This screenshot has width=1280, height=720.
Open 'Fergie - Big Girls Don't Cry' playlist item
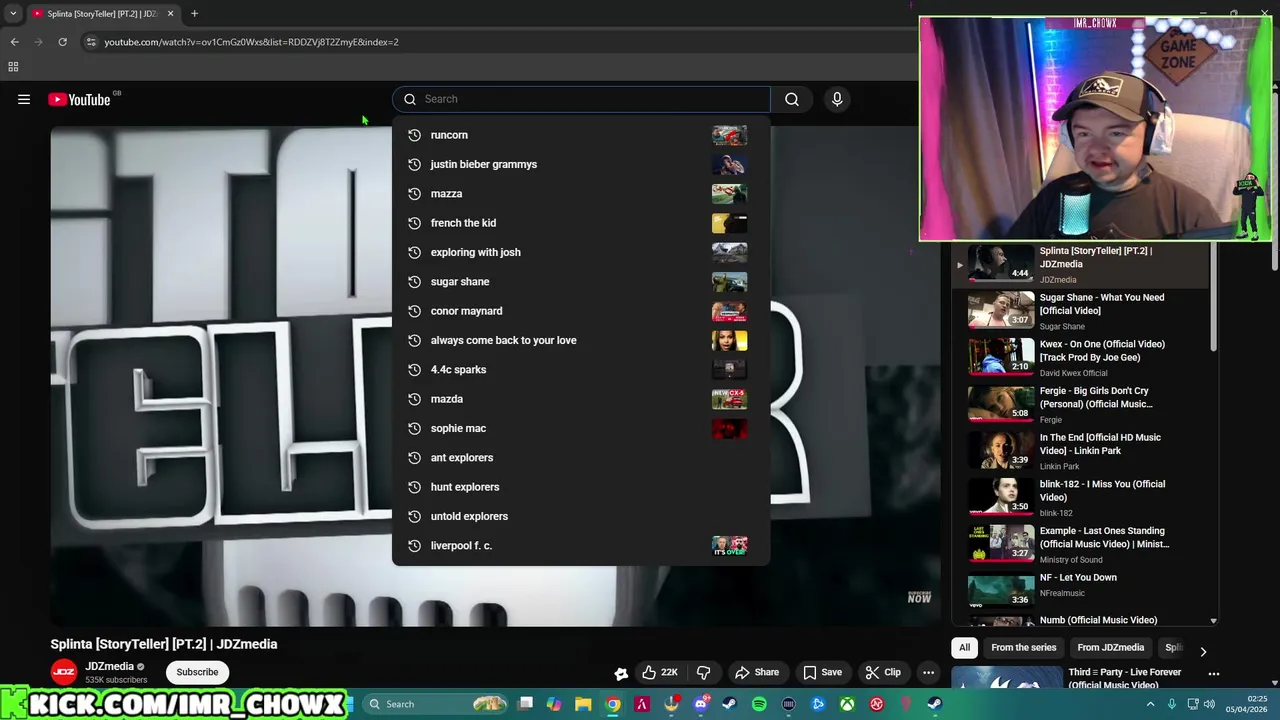(x=1080, y=404)
